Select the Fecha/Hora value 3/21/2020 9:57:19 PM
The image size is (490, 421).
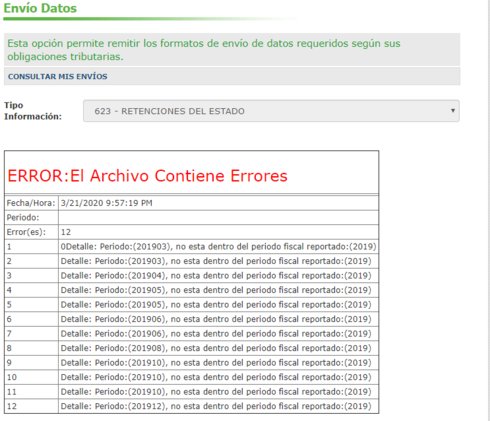(107, 203)
